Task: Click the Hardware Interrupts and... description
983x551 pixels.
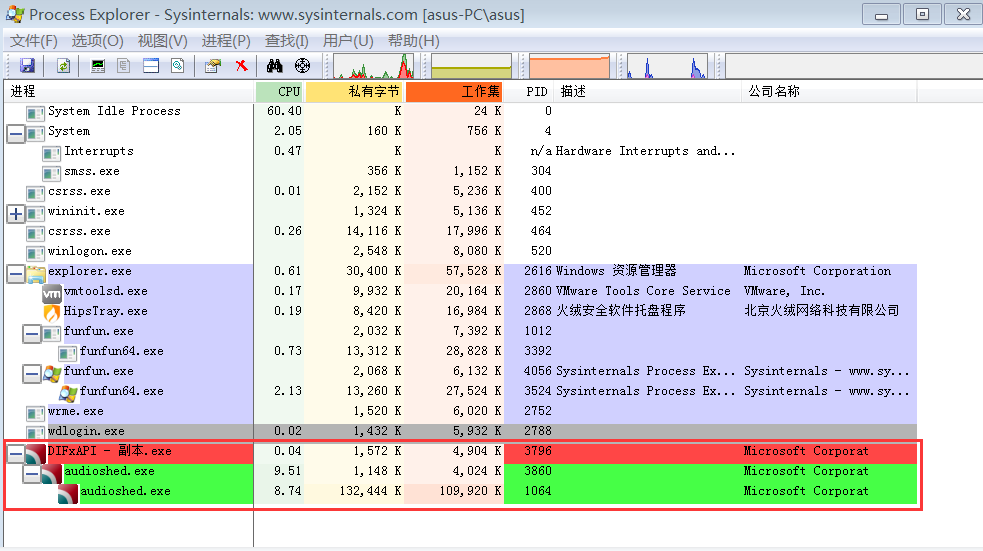Action: click(x=645, y=151)
